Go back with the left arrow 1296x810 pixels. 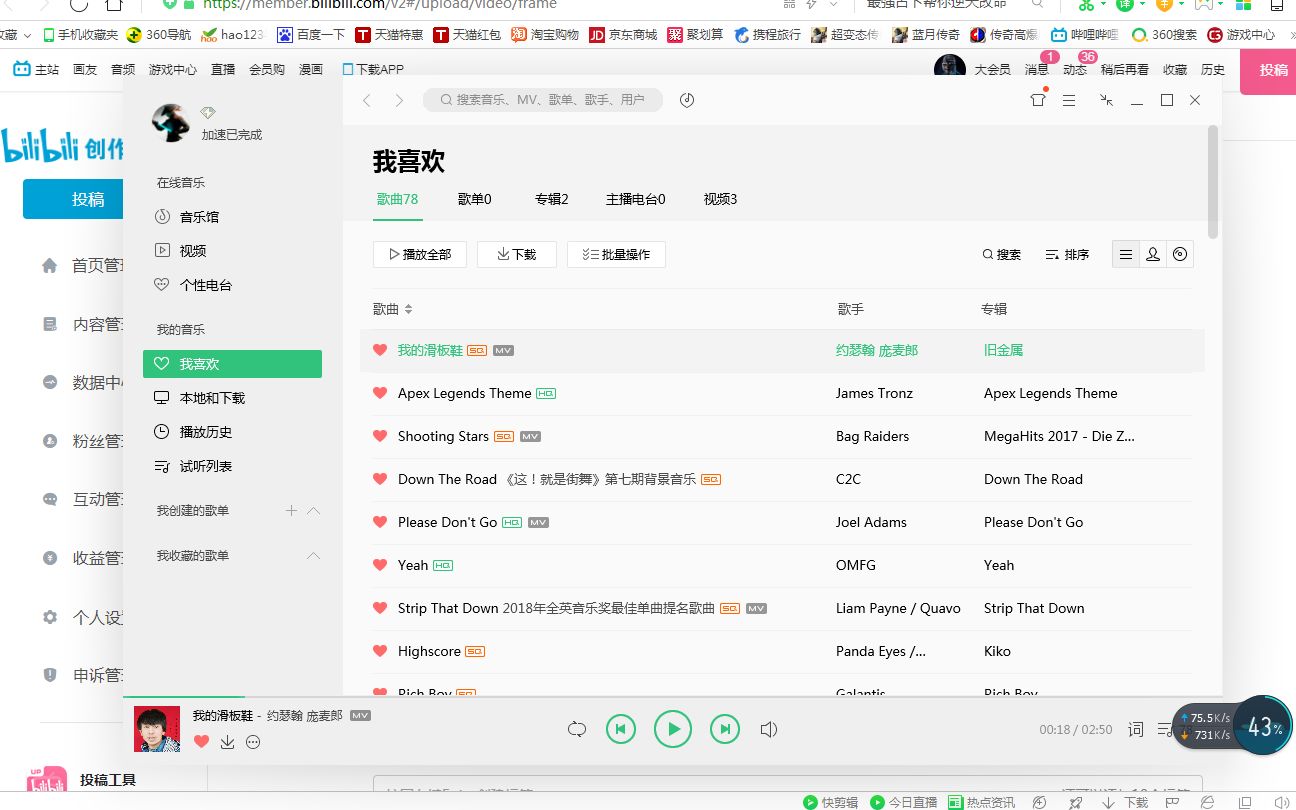tap(367, 100)
